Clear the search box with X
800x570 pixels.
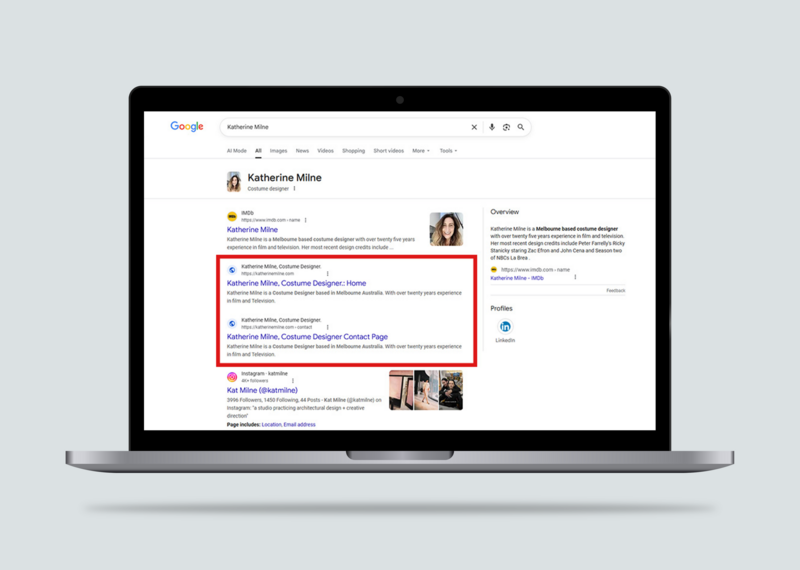pos(474,128)
